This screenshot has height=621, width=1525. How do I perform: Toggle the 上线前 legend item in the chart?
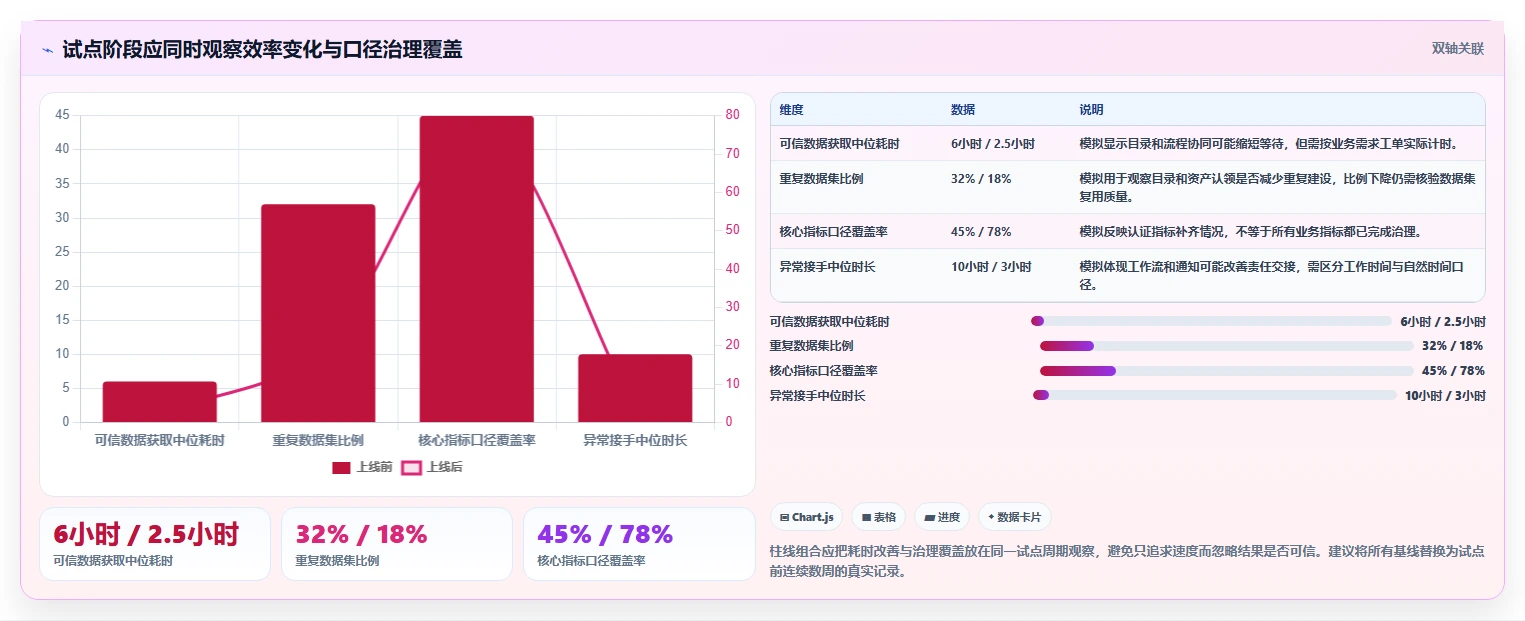(360, 467)
